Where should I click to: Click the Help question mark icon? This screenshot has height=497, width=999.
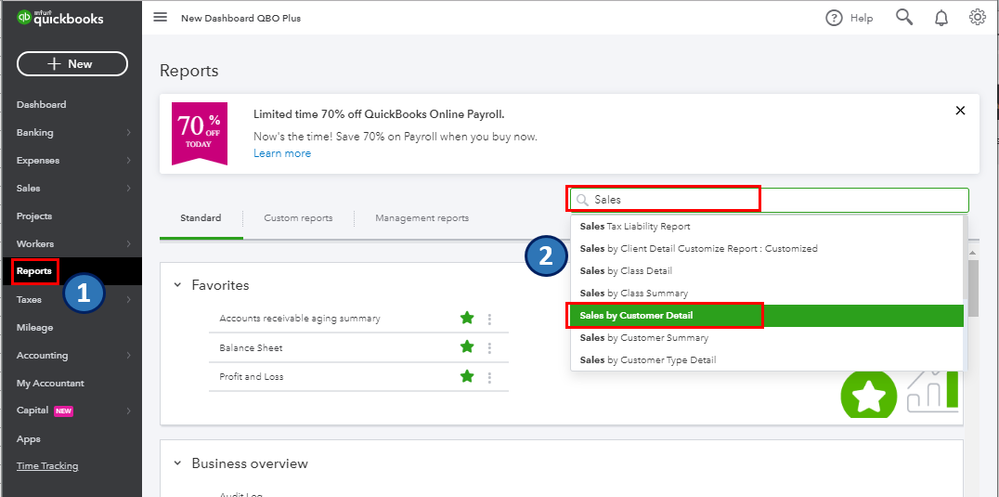[834, 18]
